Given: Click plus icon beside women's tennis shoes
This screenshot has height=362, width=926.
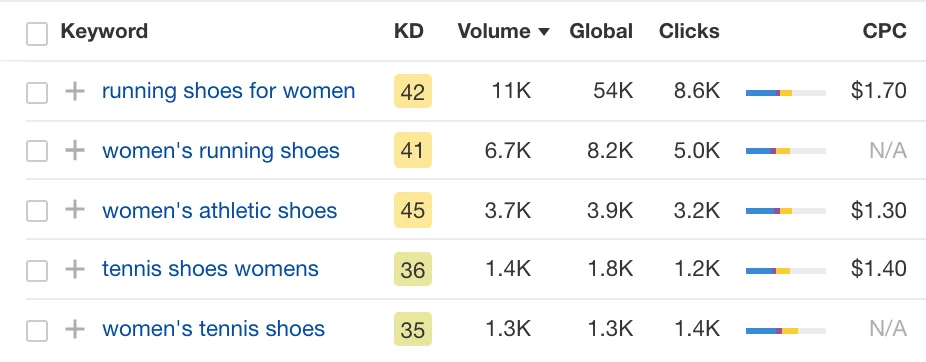Looking at the screenshot, I should click(74, 329).
